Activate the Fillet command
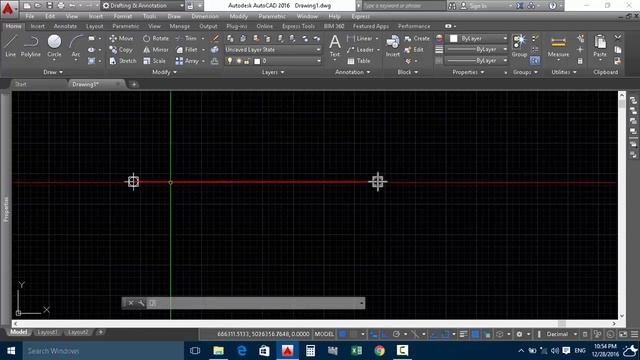Viewport: 640px width, 360px height. click(187, 50)
